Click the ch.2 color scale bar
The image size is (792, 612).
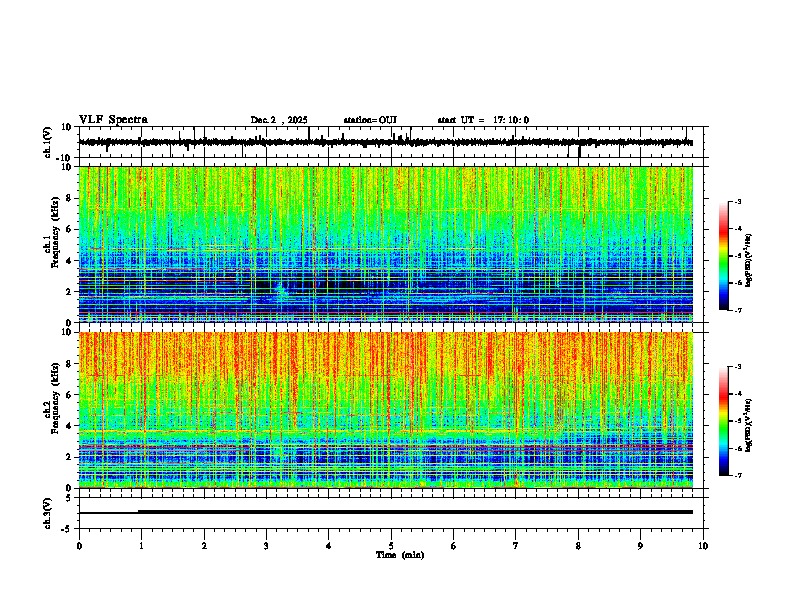click(x=724, y=421)
